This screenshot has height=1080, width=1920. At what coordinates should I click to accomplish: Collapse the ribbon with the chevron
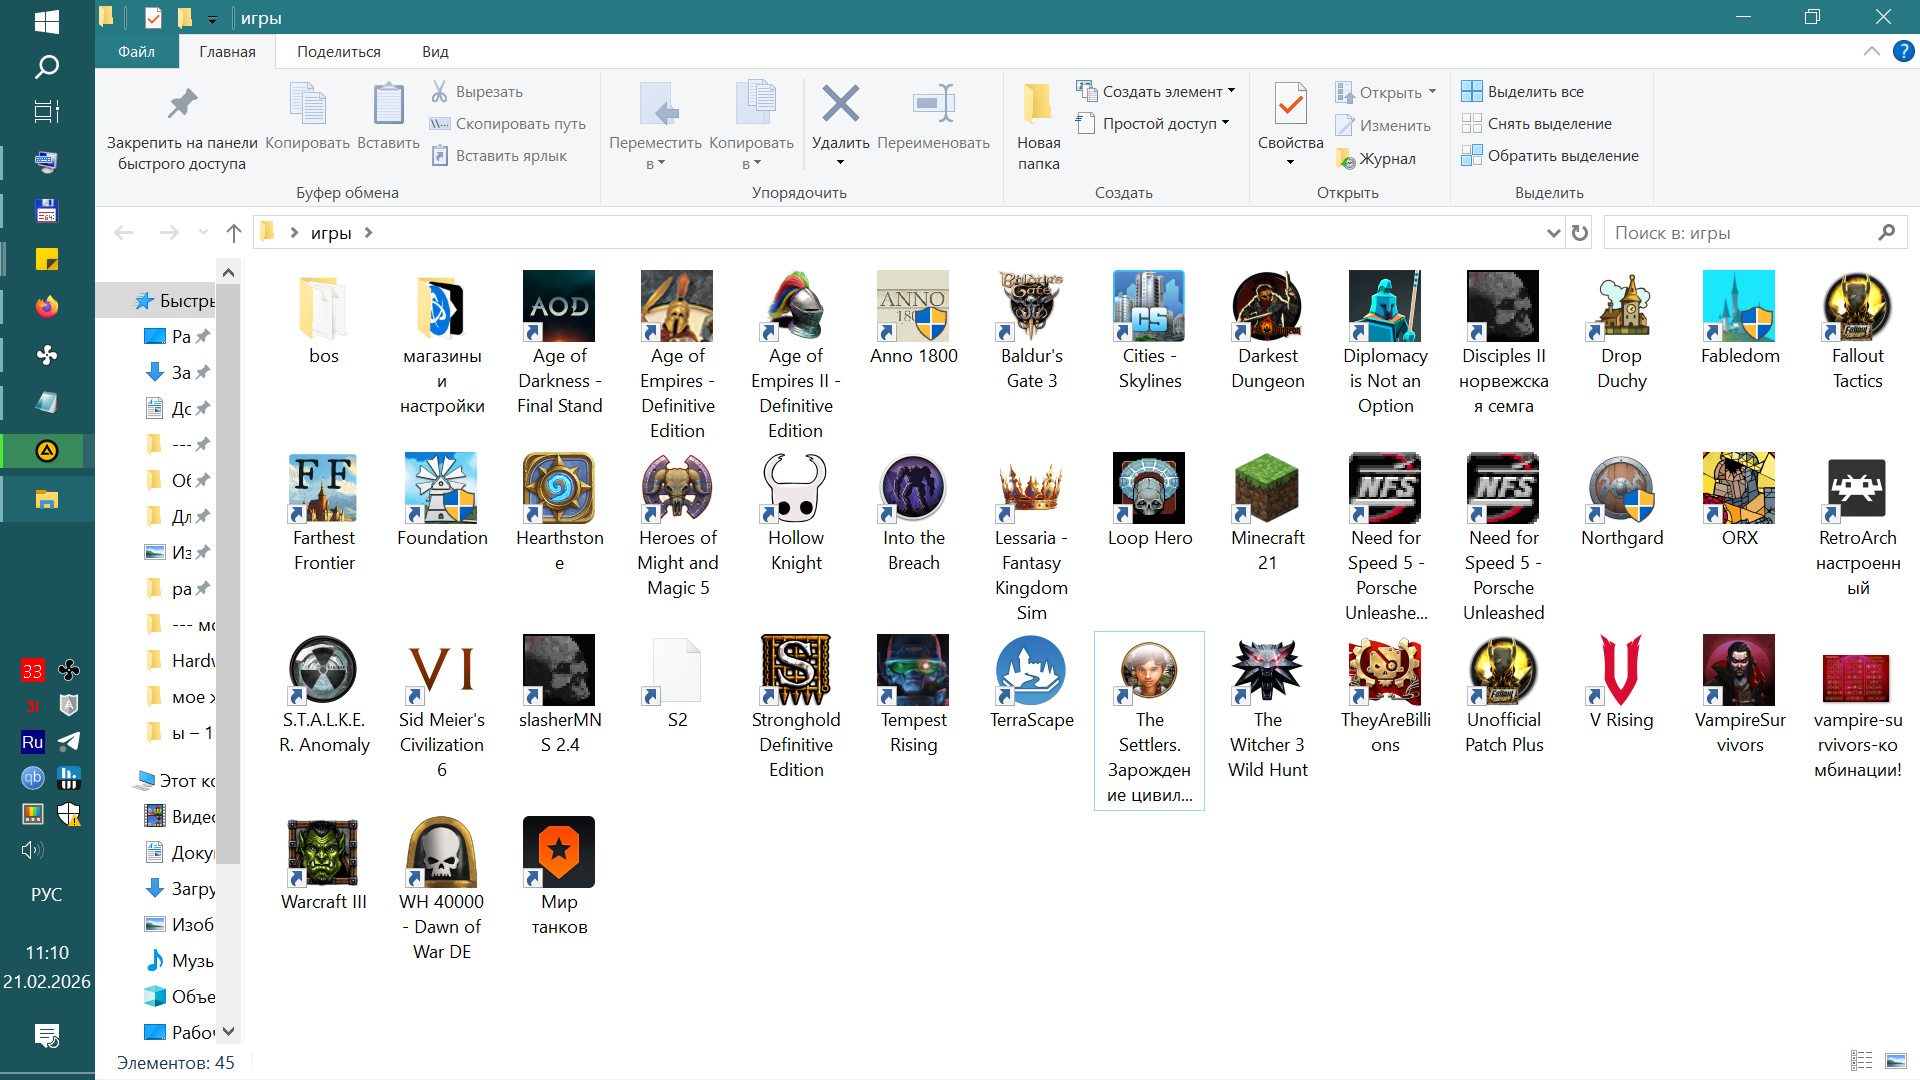[1871, 52]
